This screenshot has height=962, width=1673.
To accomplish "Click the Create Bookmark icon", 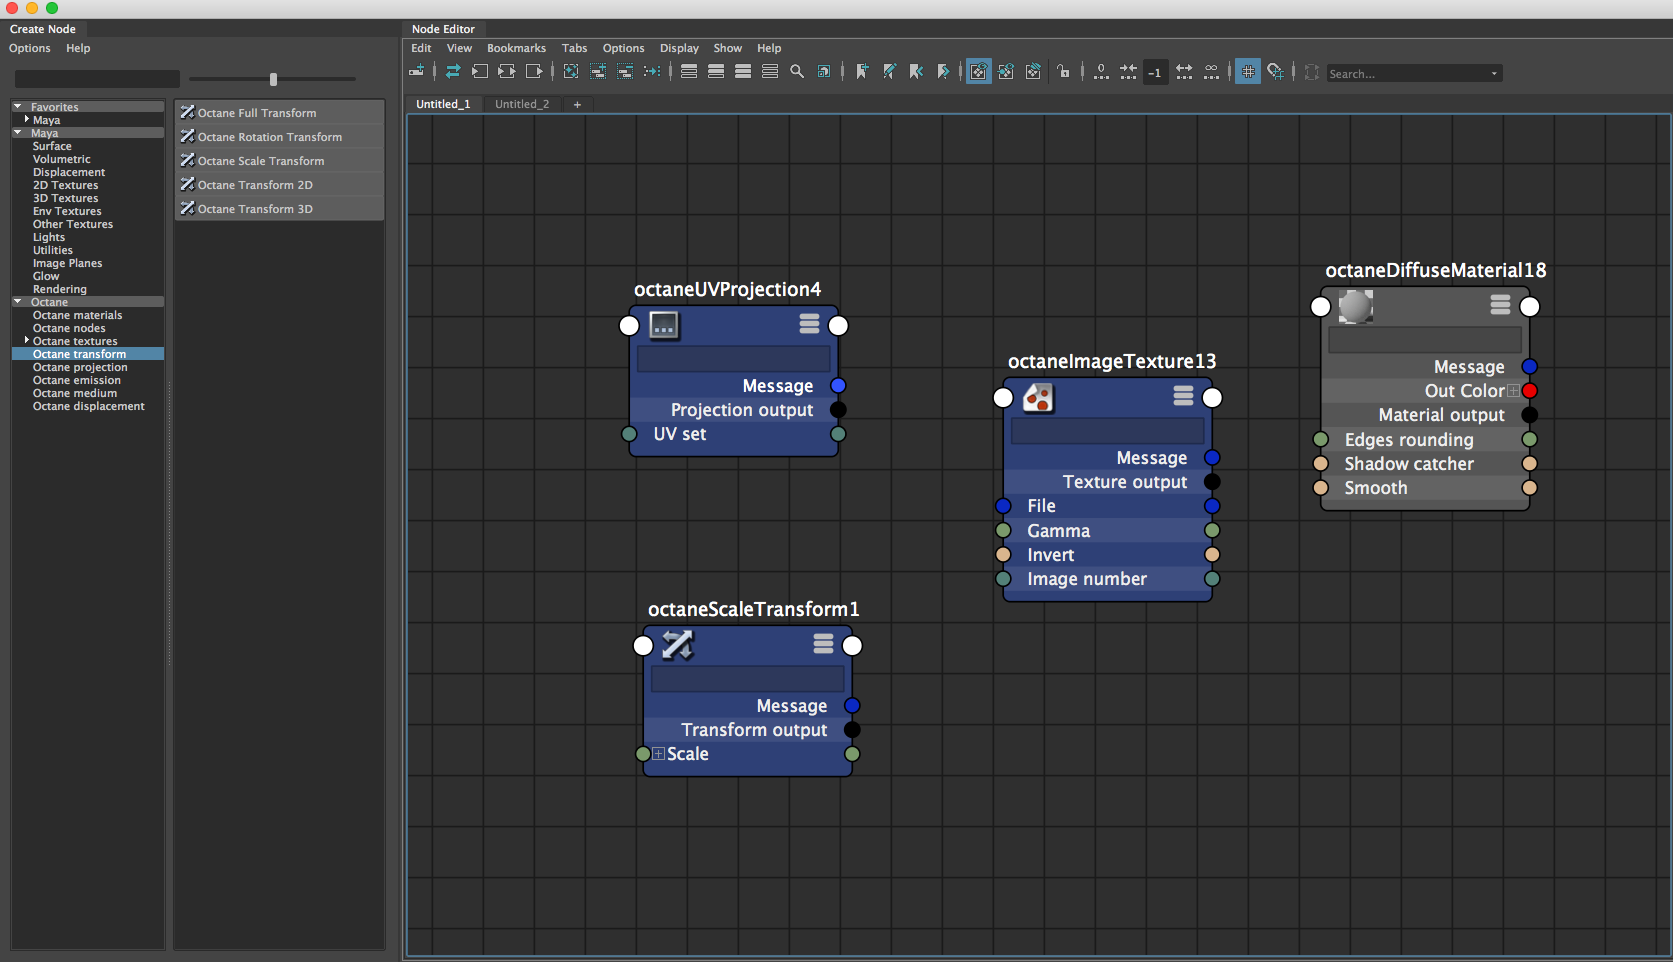I will [862, 72].
